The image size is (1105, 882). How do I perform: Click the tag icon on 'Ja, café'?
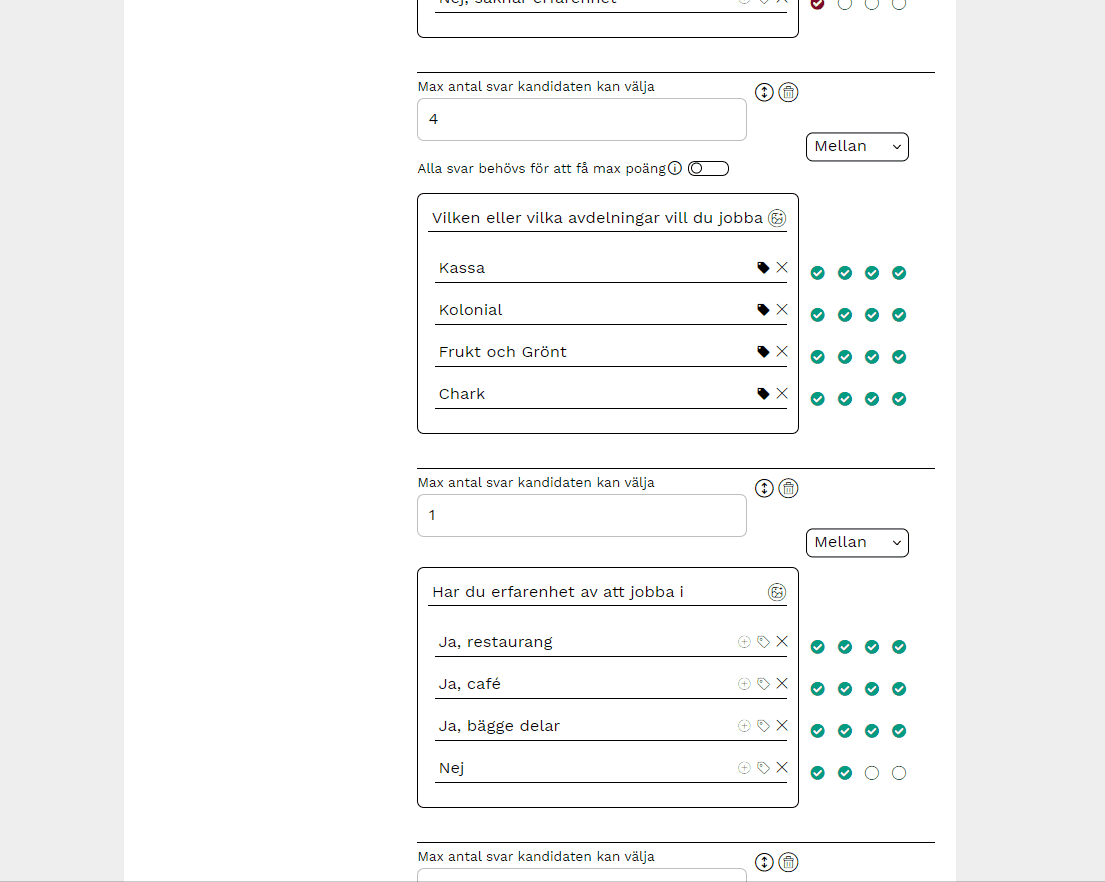pos(763,684)
